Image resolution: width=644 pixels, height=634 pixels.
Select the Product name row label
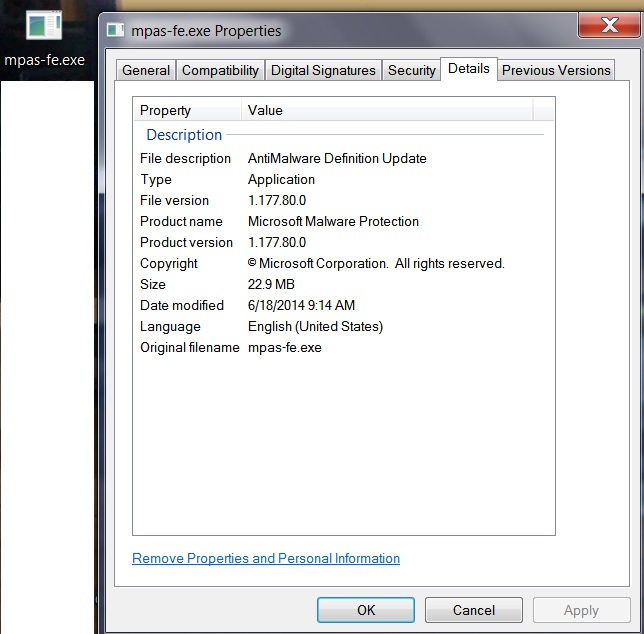[181, 221]
